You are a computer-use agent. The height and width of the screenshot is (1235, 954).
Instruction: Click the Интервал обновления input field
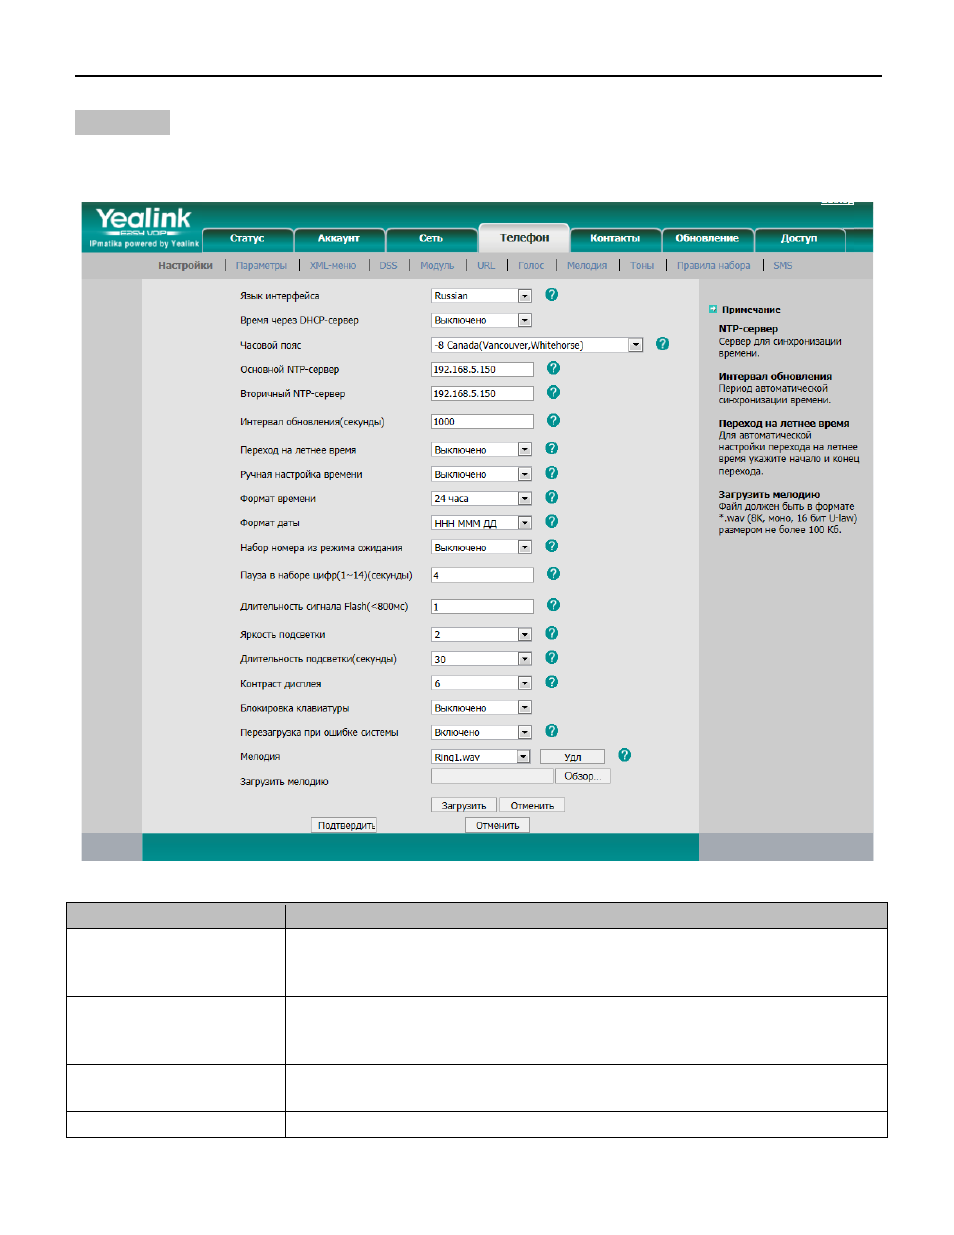[x=482, y=422]
